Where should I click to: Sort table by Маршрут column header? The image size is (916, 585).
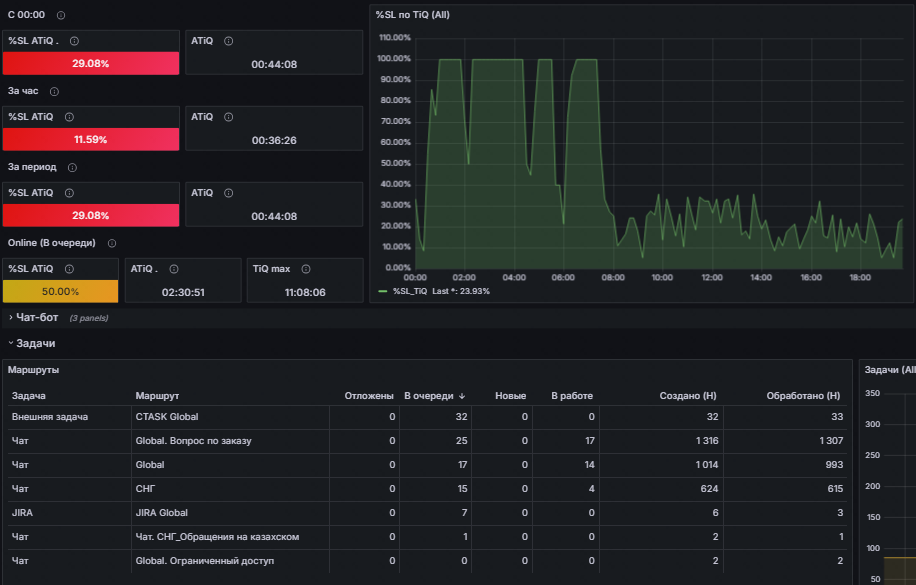pos(157,396)
